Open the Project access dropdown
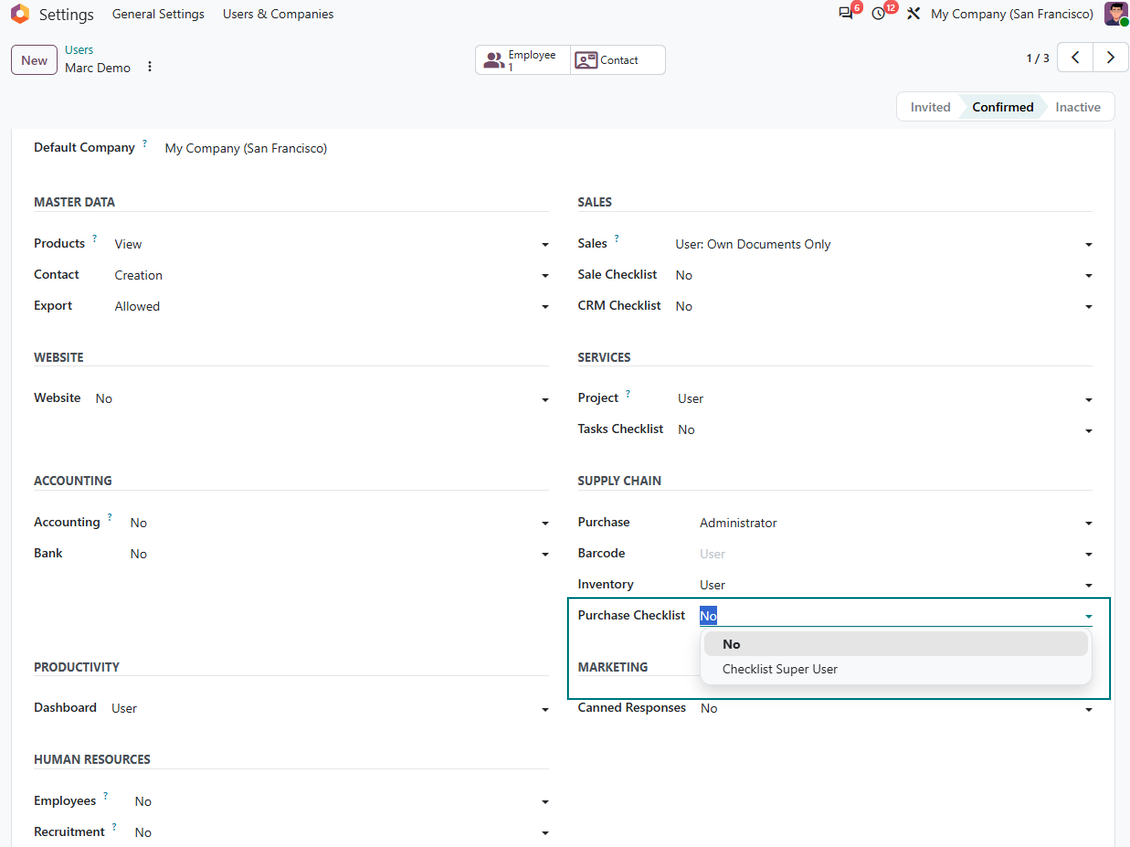The width and height of the screenshot is (1130, 847). 885,399
